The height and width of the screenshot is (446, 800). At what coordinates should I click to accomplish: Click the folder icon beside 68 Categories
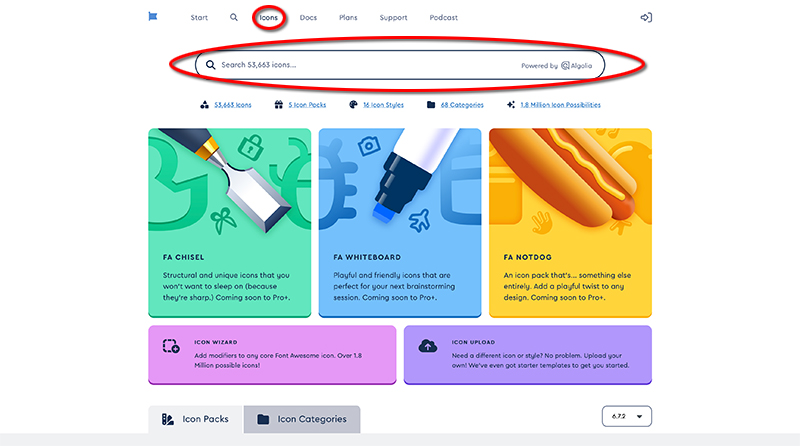[430, 104]
